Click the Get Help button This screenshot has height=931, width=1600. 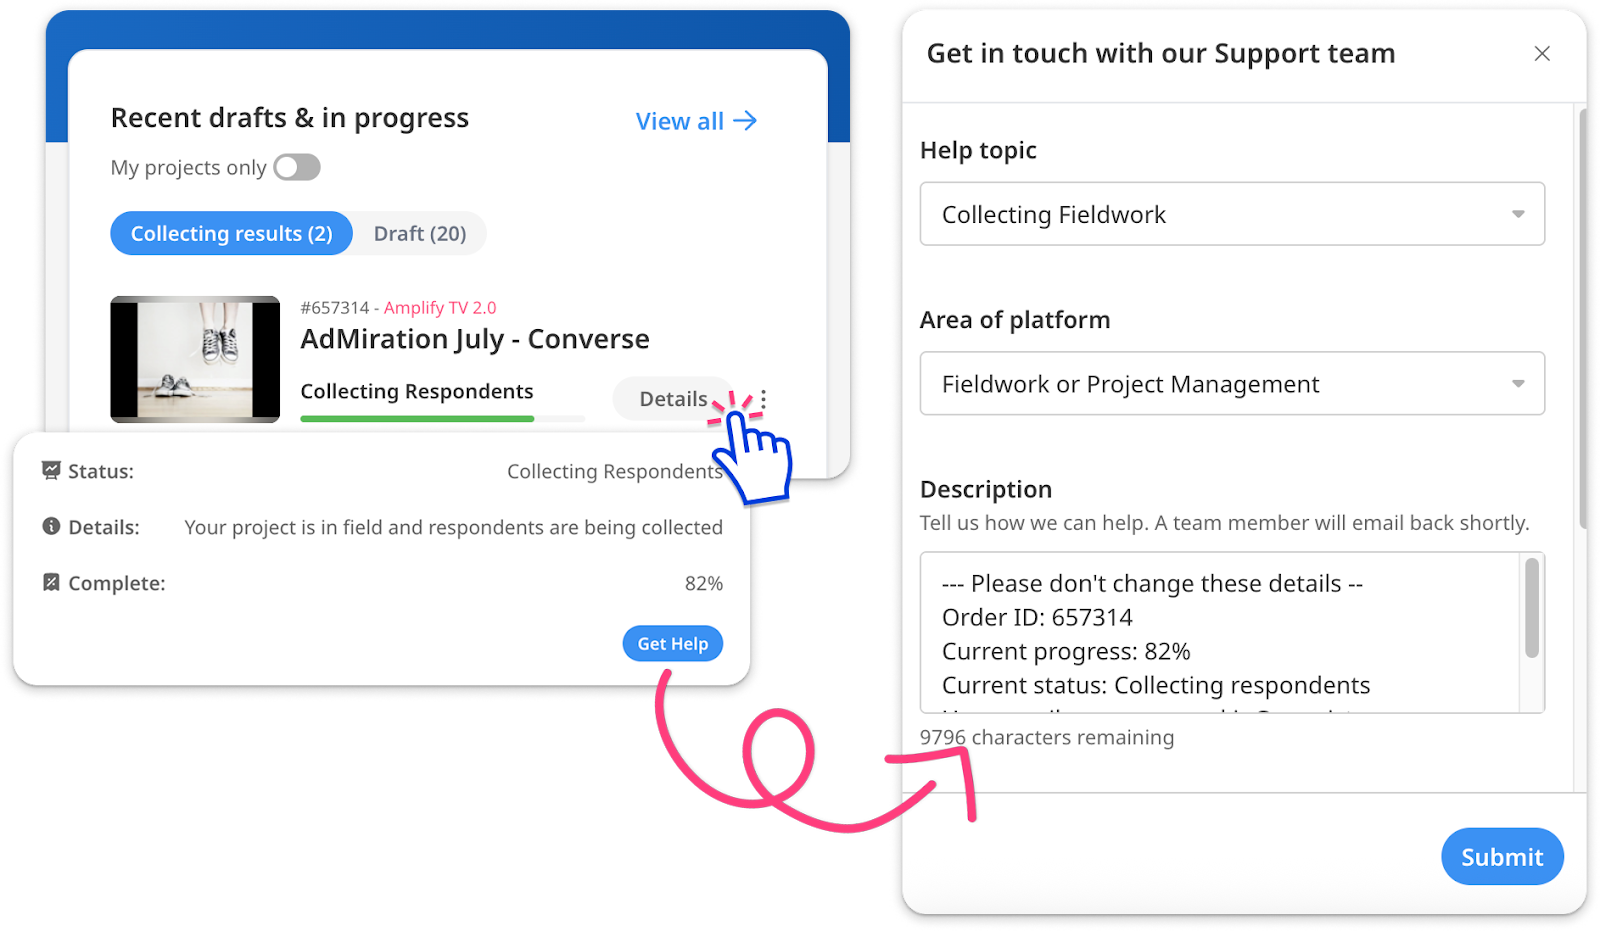pyautogui.click(x=673, y=644)
